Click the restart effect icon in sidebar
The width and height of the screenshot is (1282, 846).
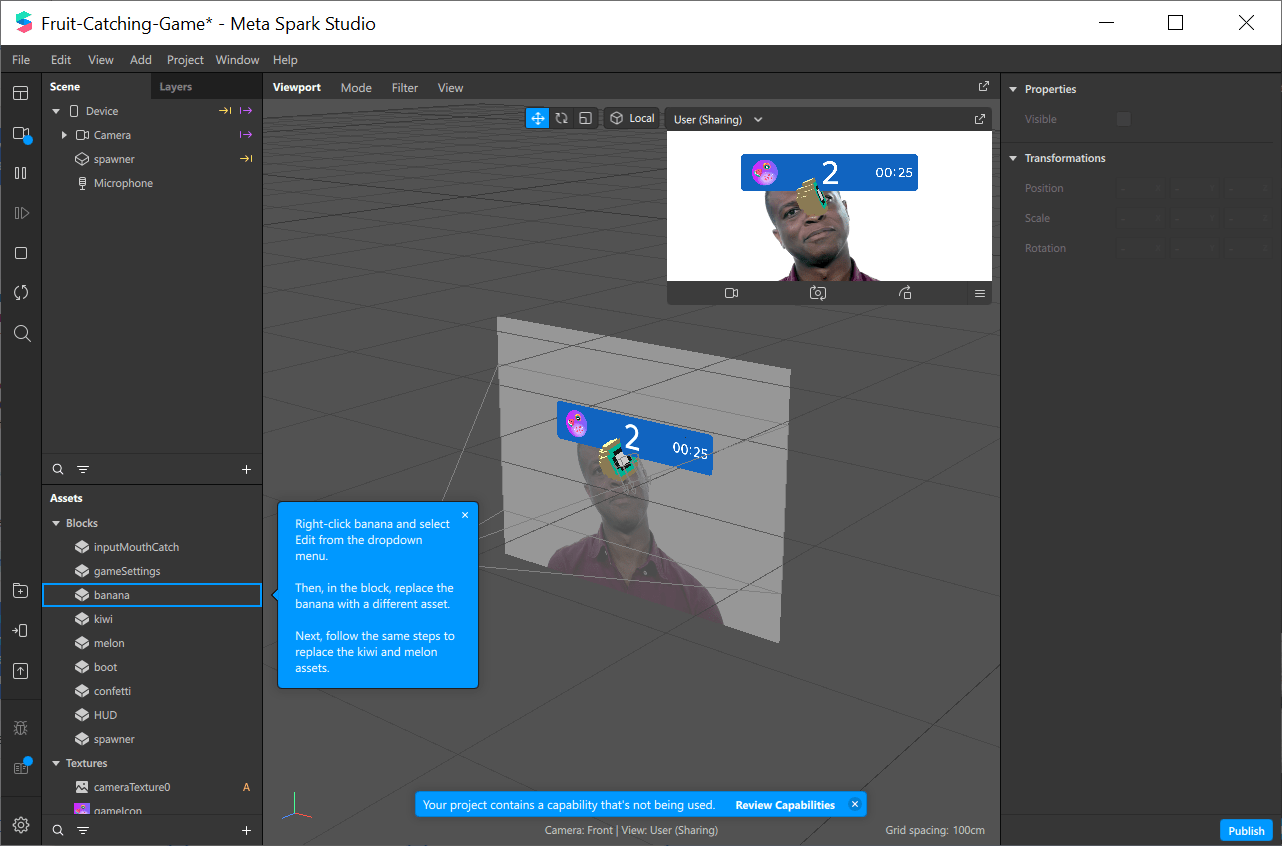coord(21,293)
